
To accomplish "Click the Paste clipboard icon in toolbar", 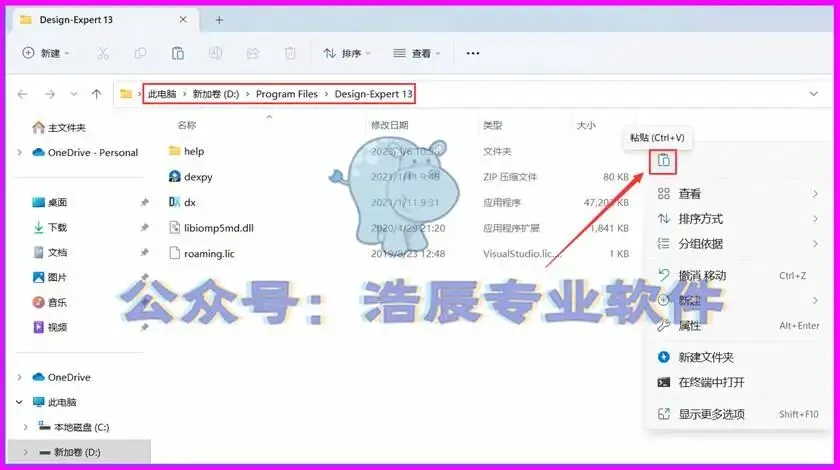I will (178, 53).
